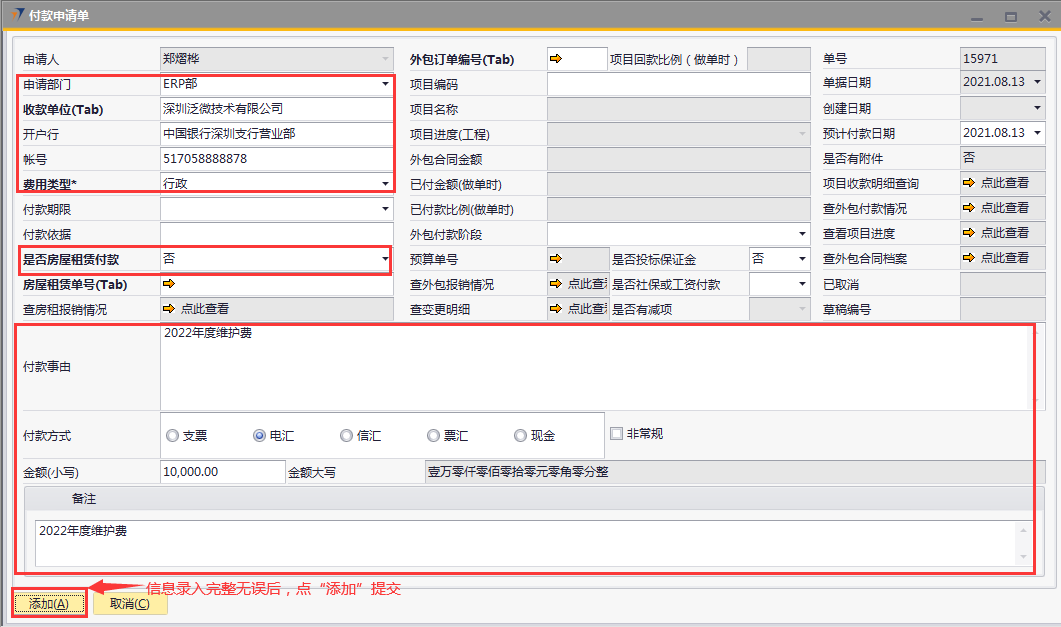Click the 查看项目进度 arrow icon
The image size is (1061, 627).
969,233
